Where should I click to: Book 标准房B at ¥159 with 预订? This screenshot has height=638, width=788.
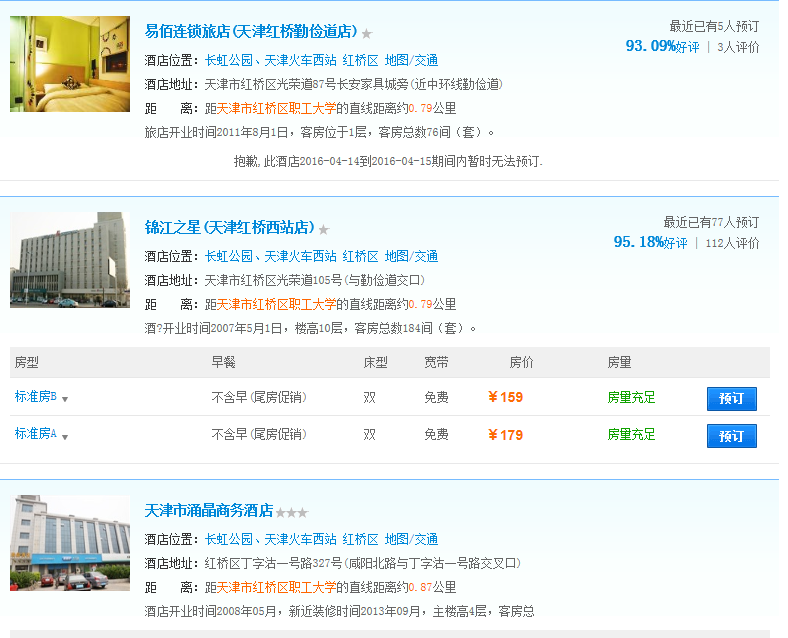732,399
